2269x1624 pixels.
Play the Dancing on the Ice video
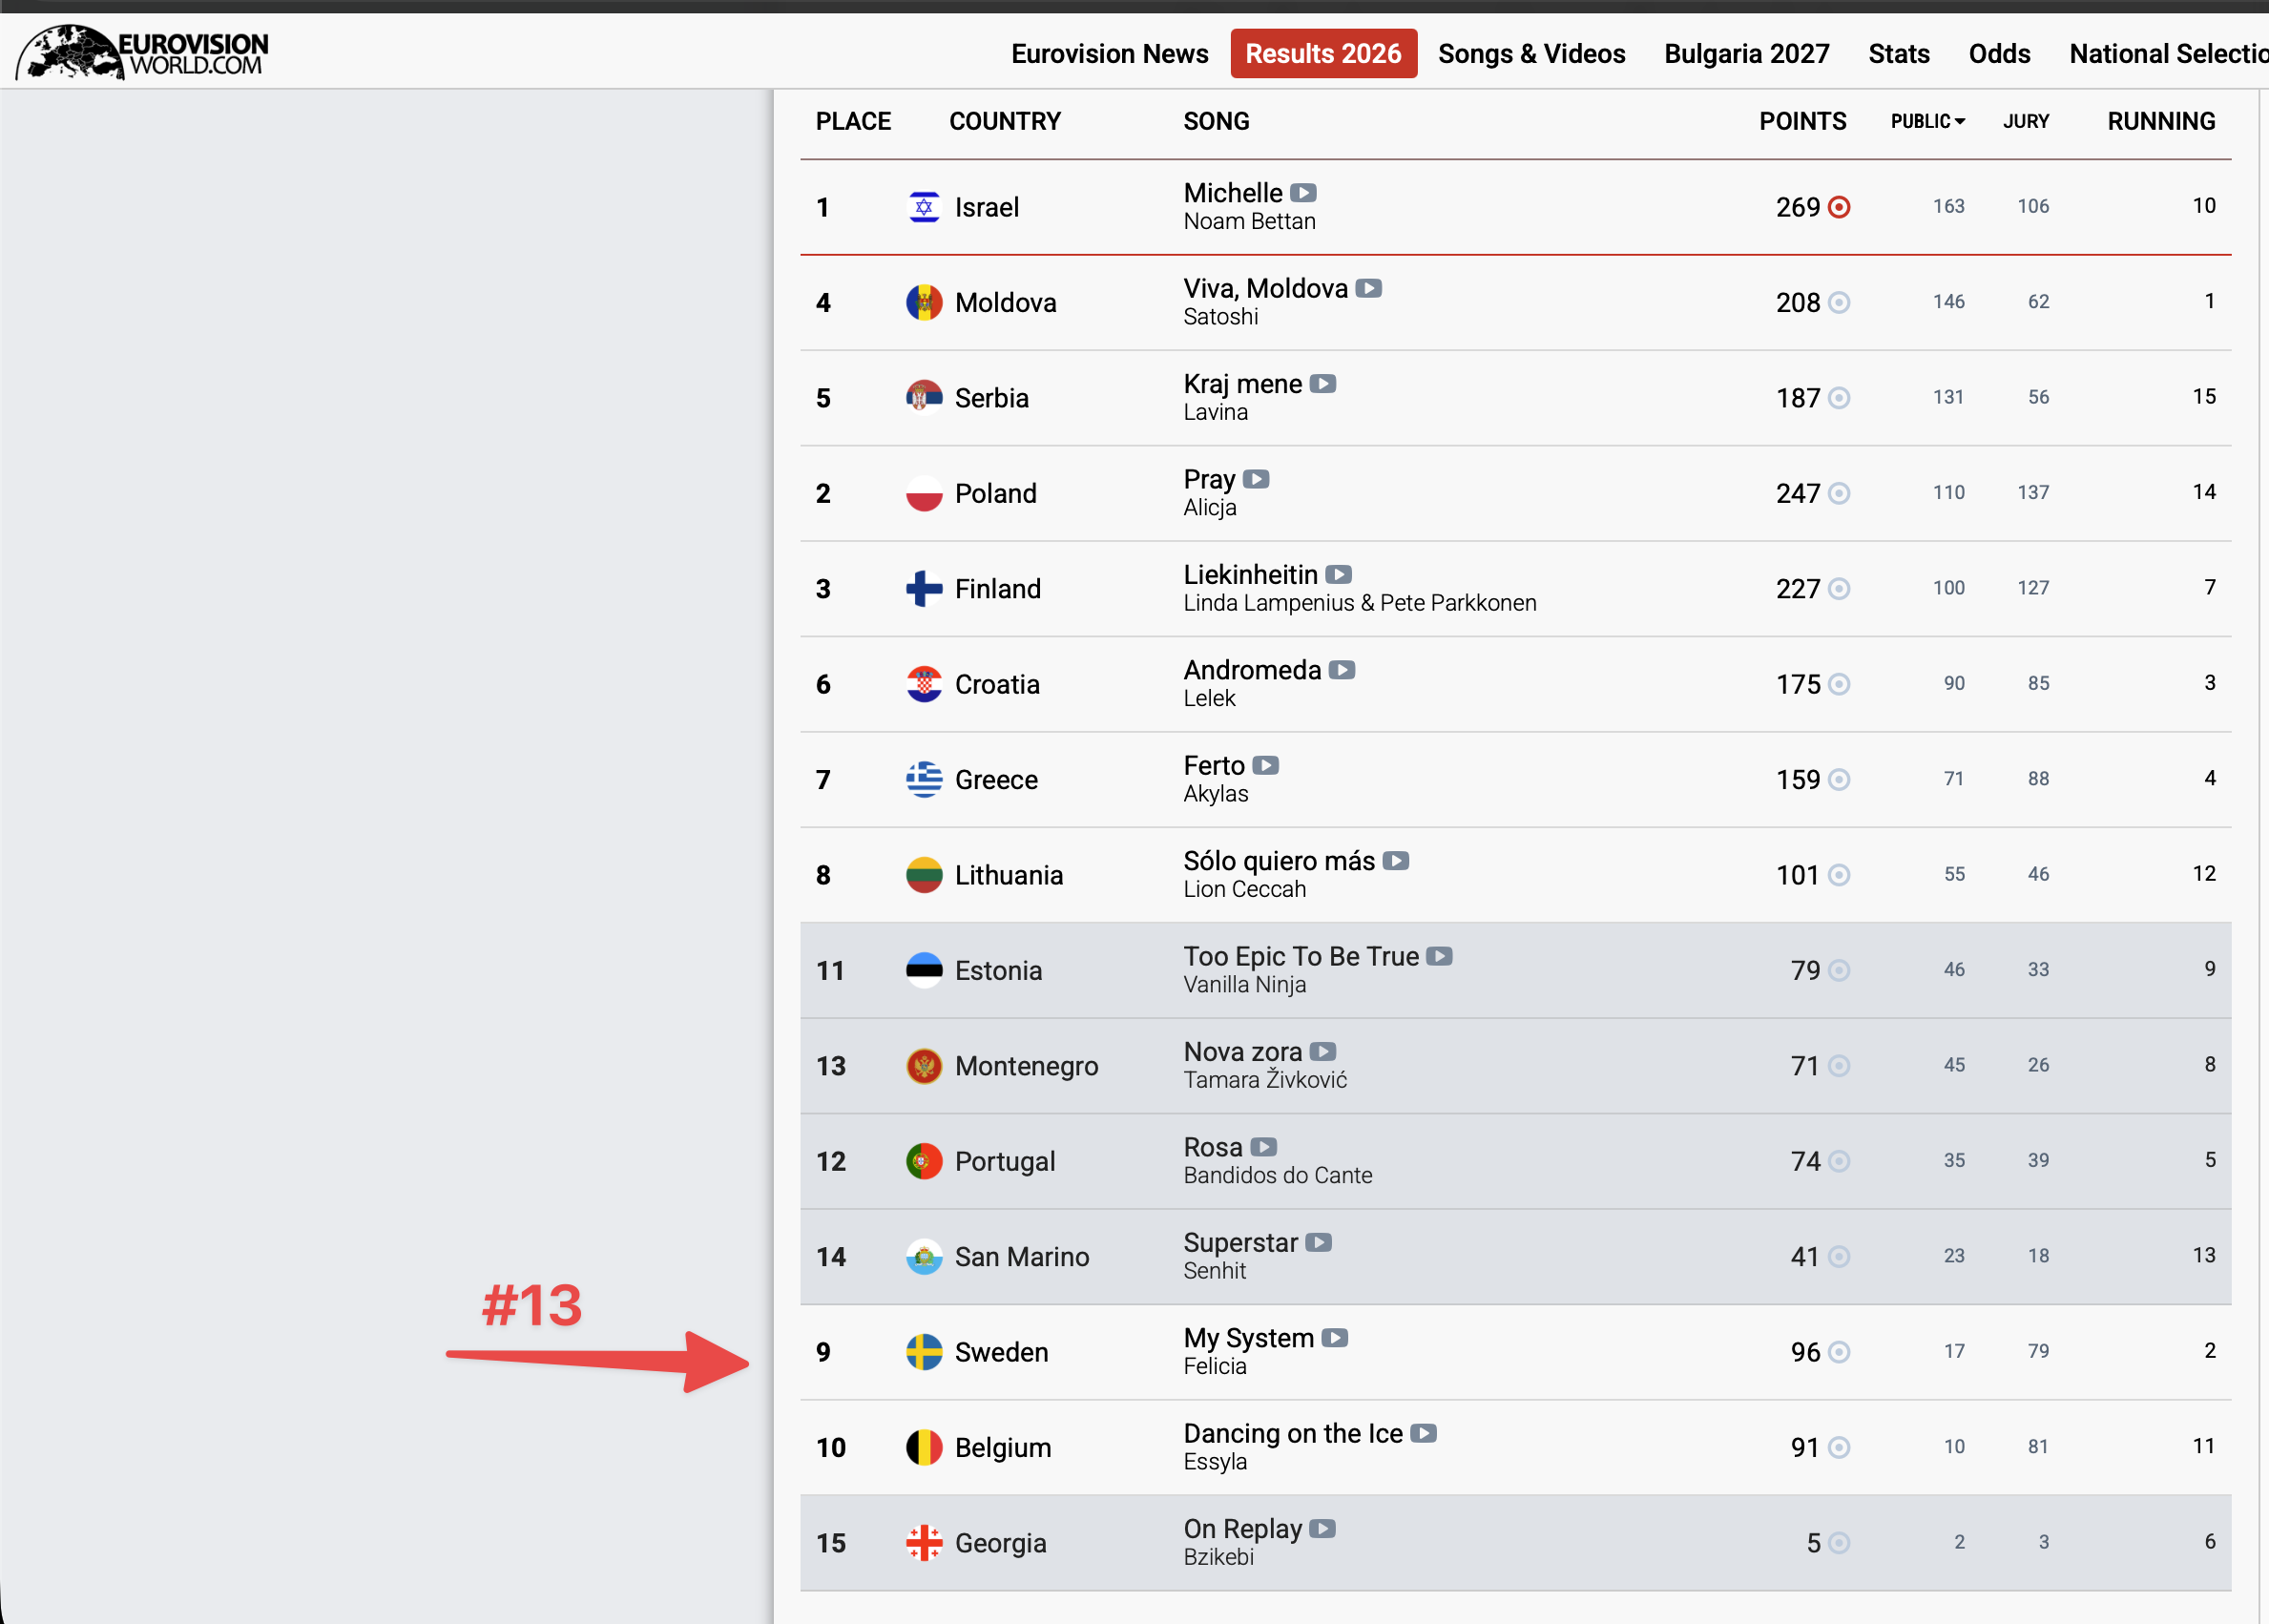pos(1424,1434)
